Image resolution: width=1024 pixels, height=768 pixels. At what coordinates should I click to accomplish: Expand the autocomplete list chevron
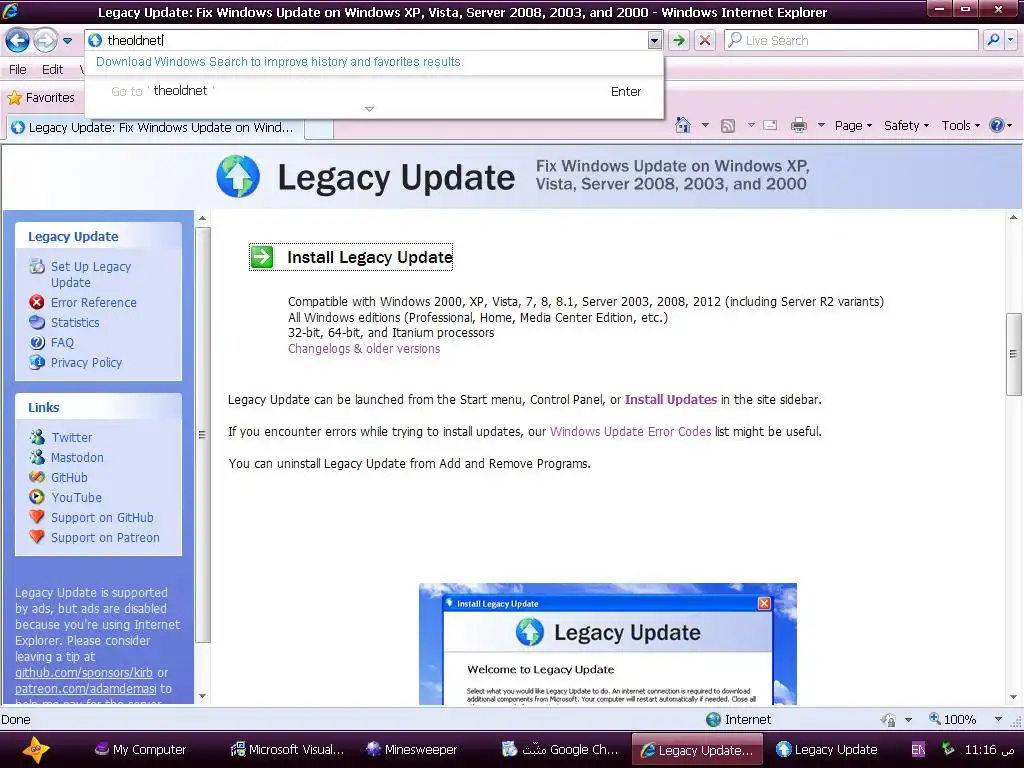(369, 109)
